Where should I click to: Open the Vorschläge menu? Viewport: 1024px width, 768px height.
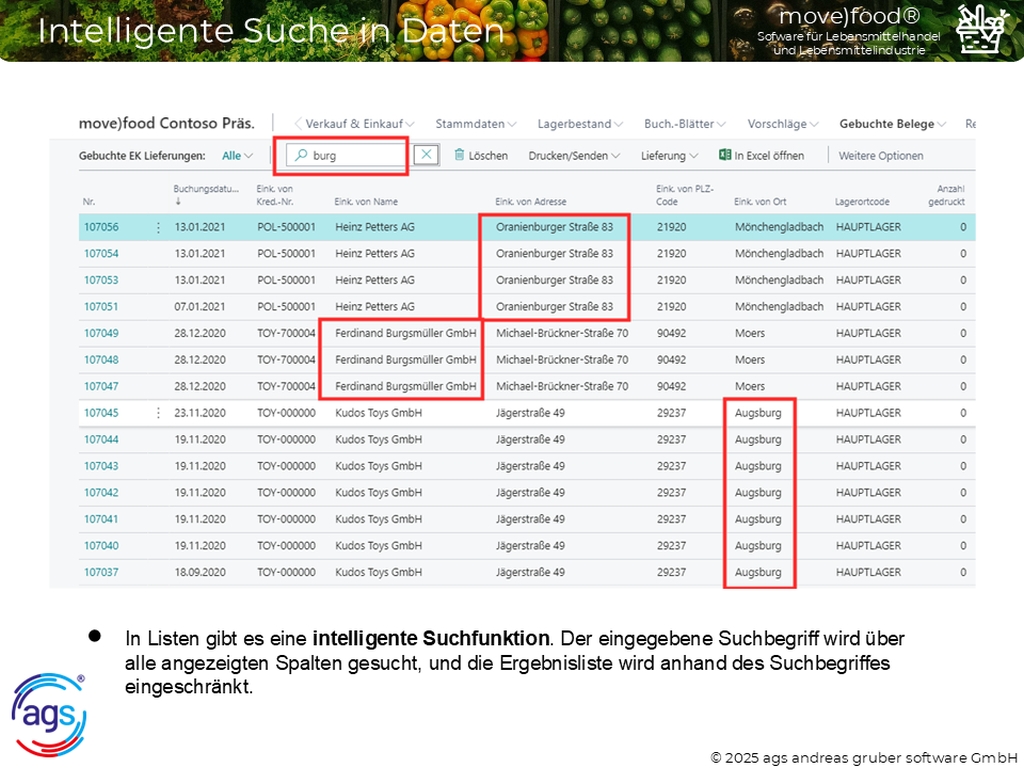[x=782, y=123]
